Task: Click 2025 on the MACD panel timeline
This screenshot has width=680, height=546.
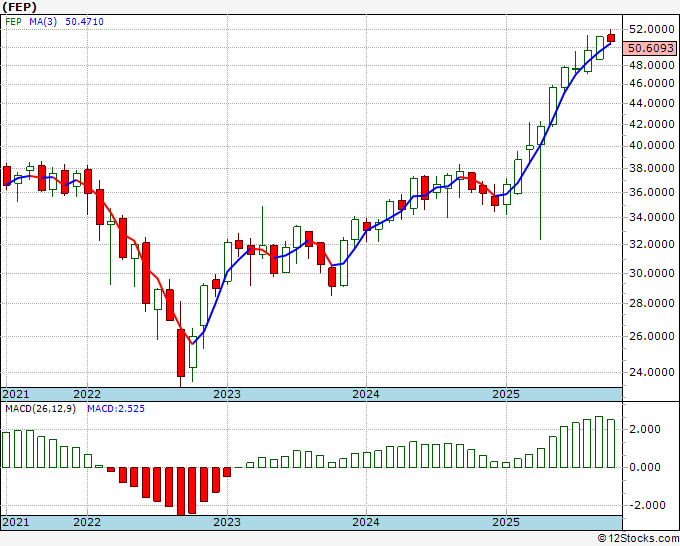Action: coord(506,522)
